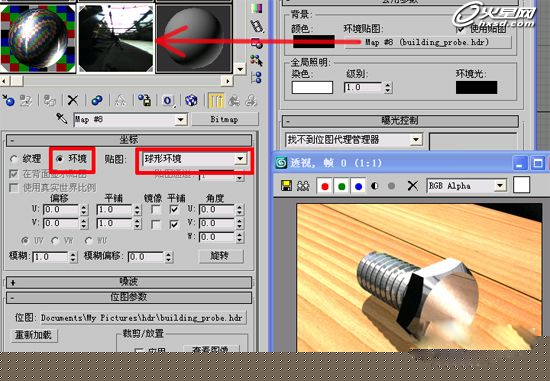Toggle 使用真实世界比例 checkbox

14,188
